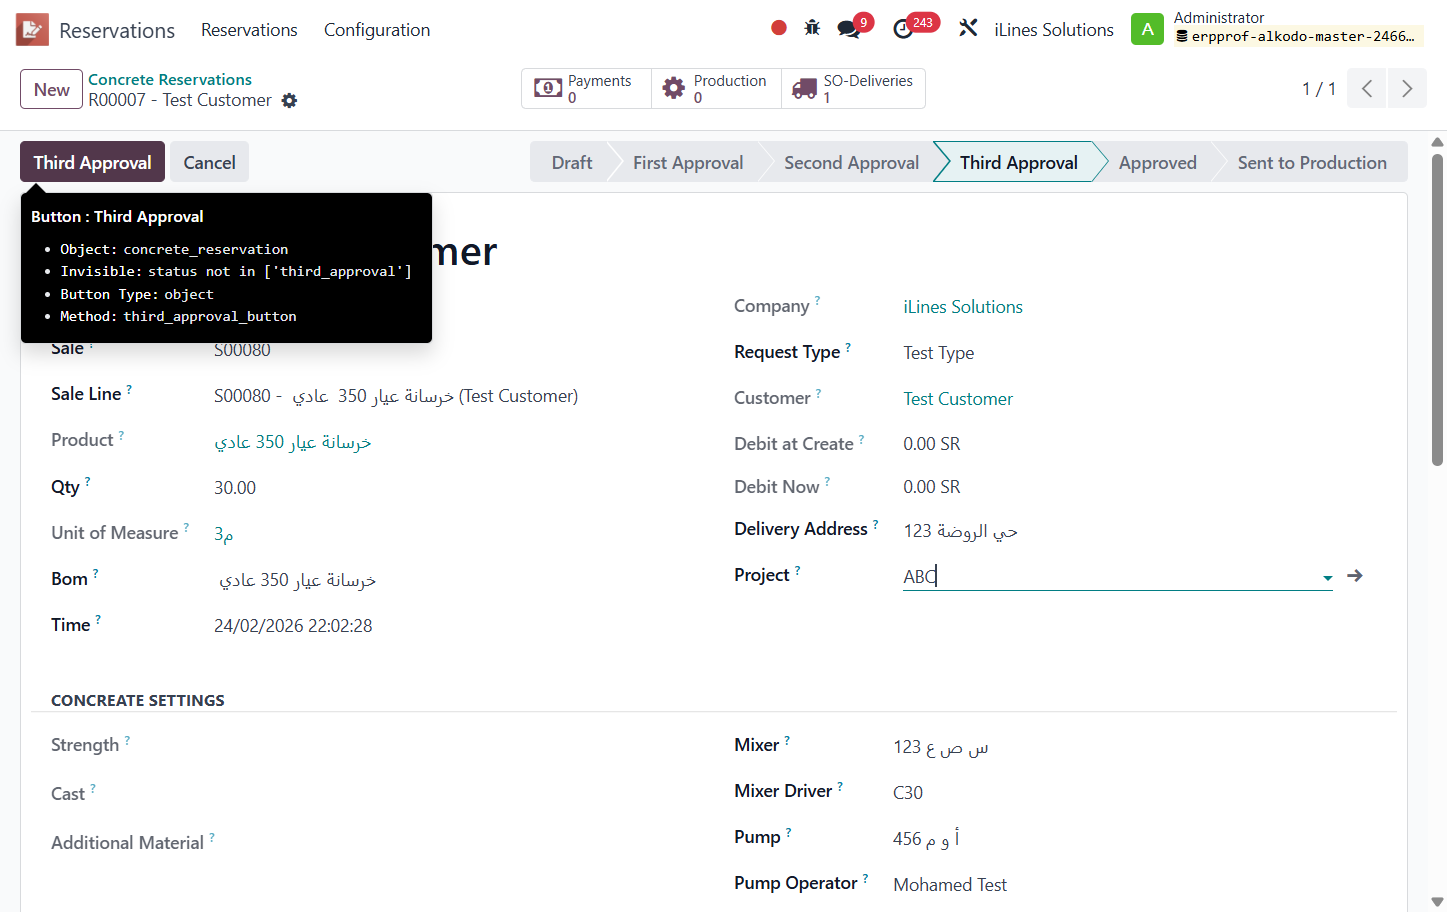Click the Qty value 30.00
This screenshot has width=1447, height=912.
coord(235,488)
